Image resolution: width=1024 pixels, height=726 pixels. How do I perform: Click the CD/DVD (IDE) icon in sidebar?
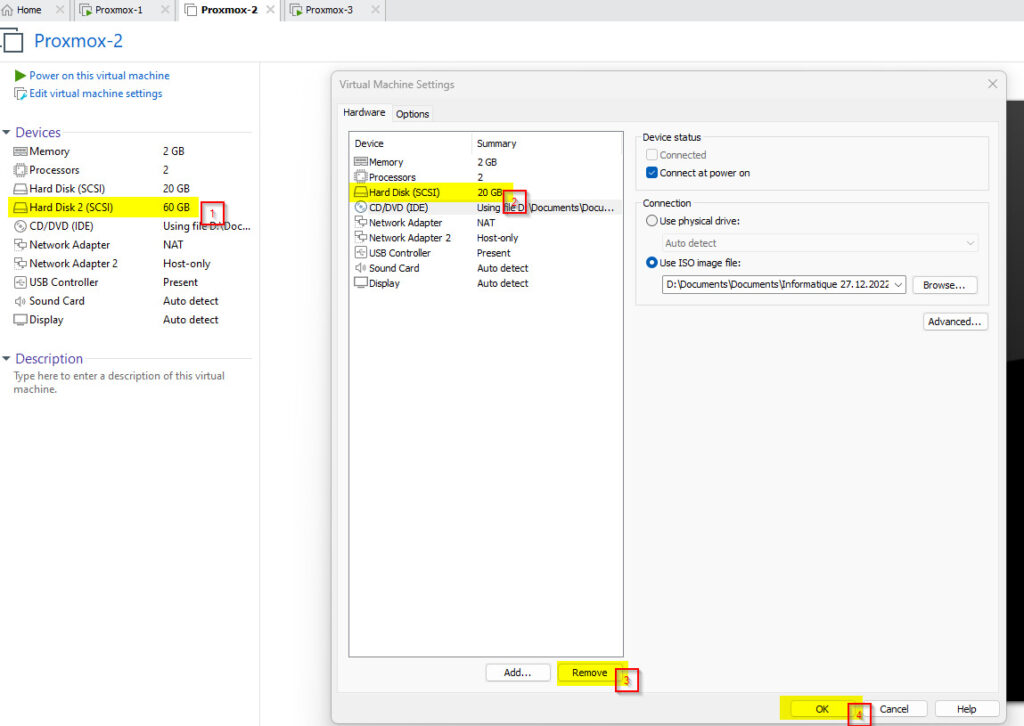click(20, 227)
